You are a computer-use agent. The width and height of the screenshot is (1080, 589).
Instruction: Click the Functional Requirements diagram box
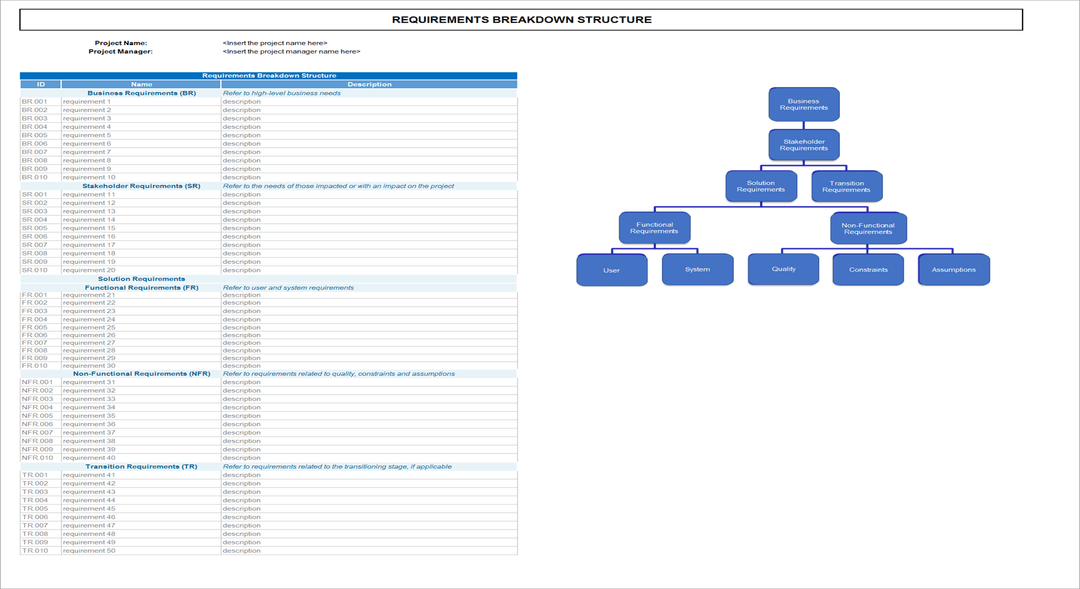point(654,228)
